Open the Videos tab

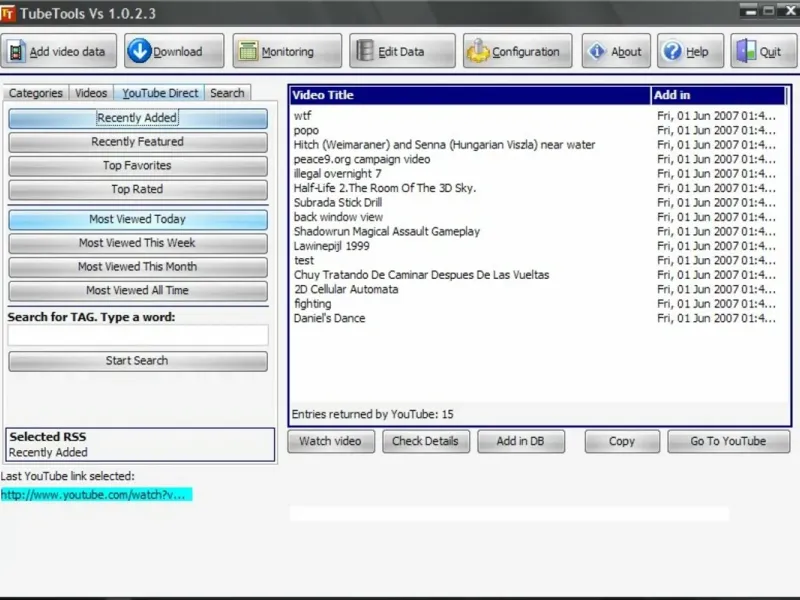(x=91, y=93)
